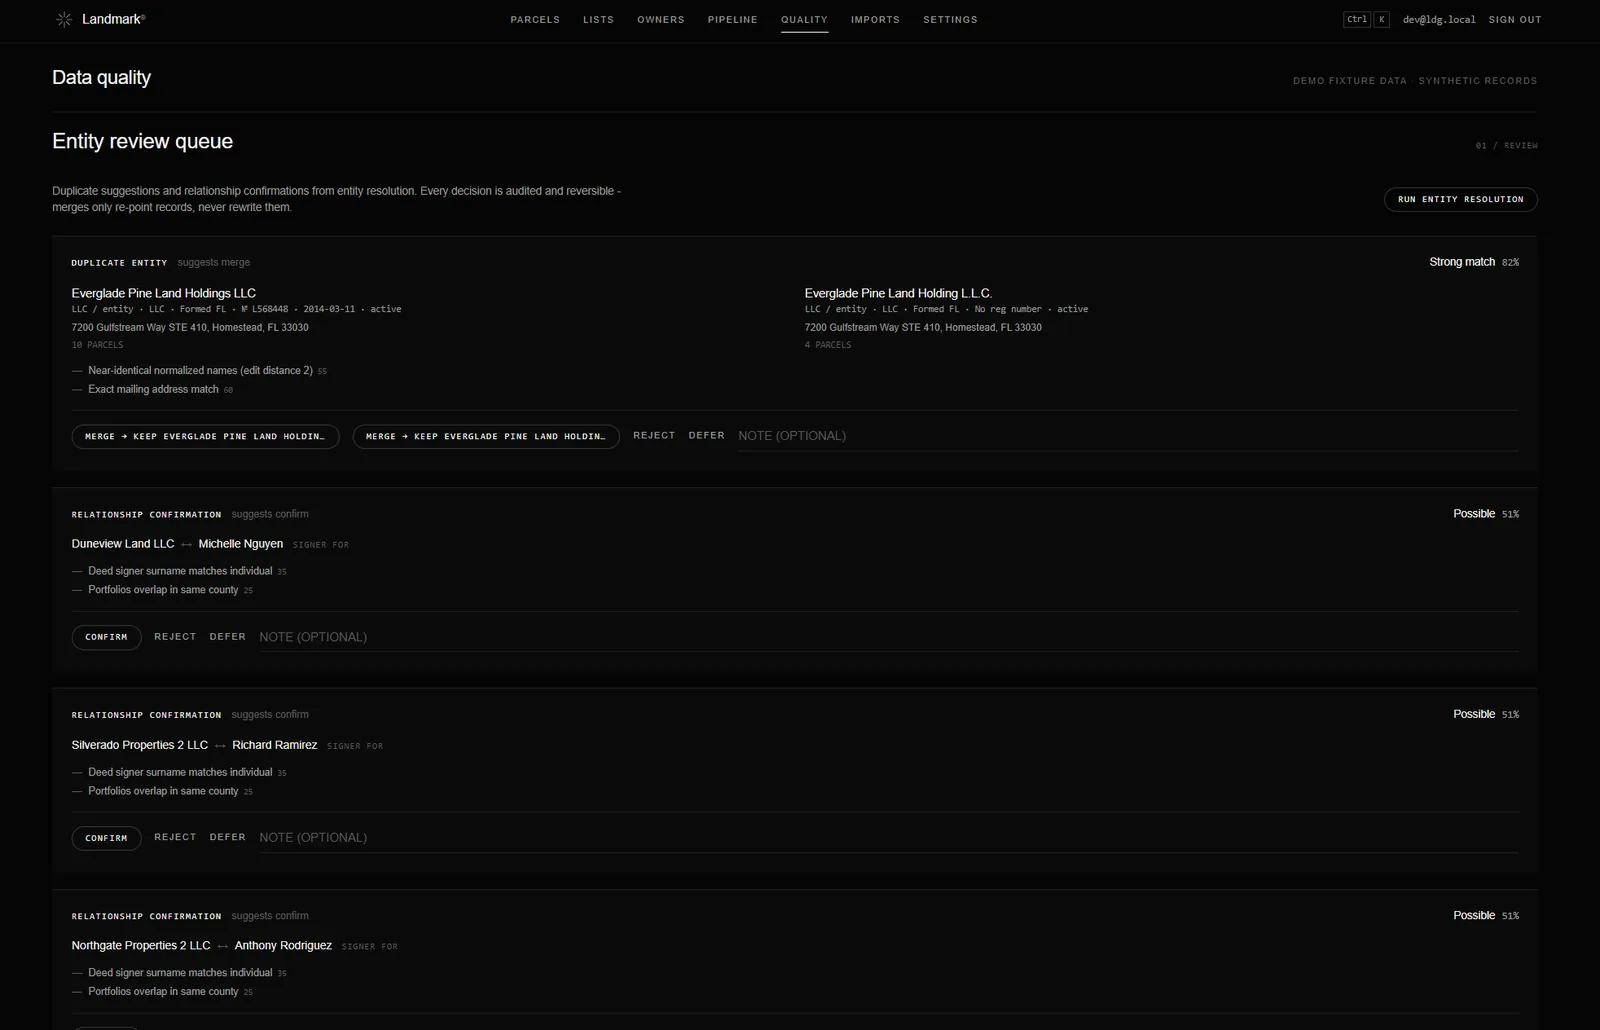
Task: Confirm the Duneview Land LLC relationship
Action: point(106,637)
